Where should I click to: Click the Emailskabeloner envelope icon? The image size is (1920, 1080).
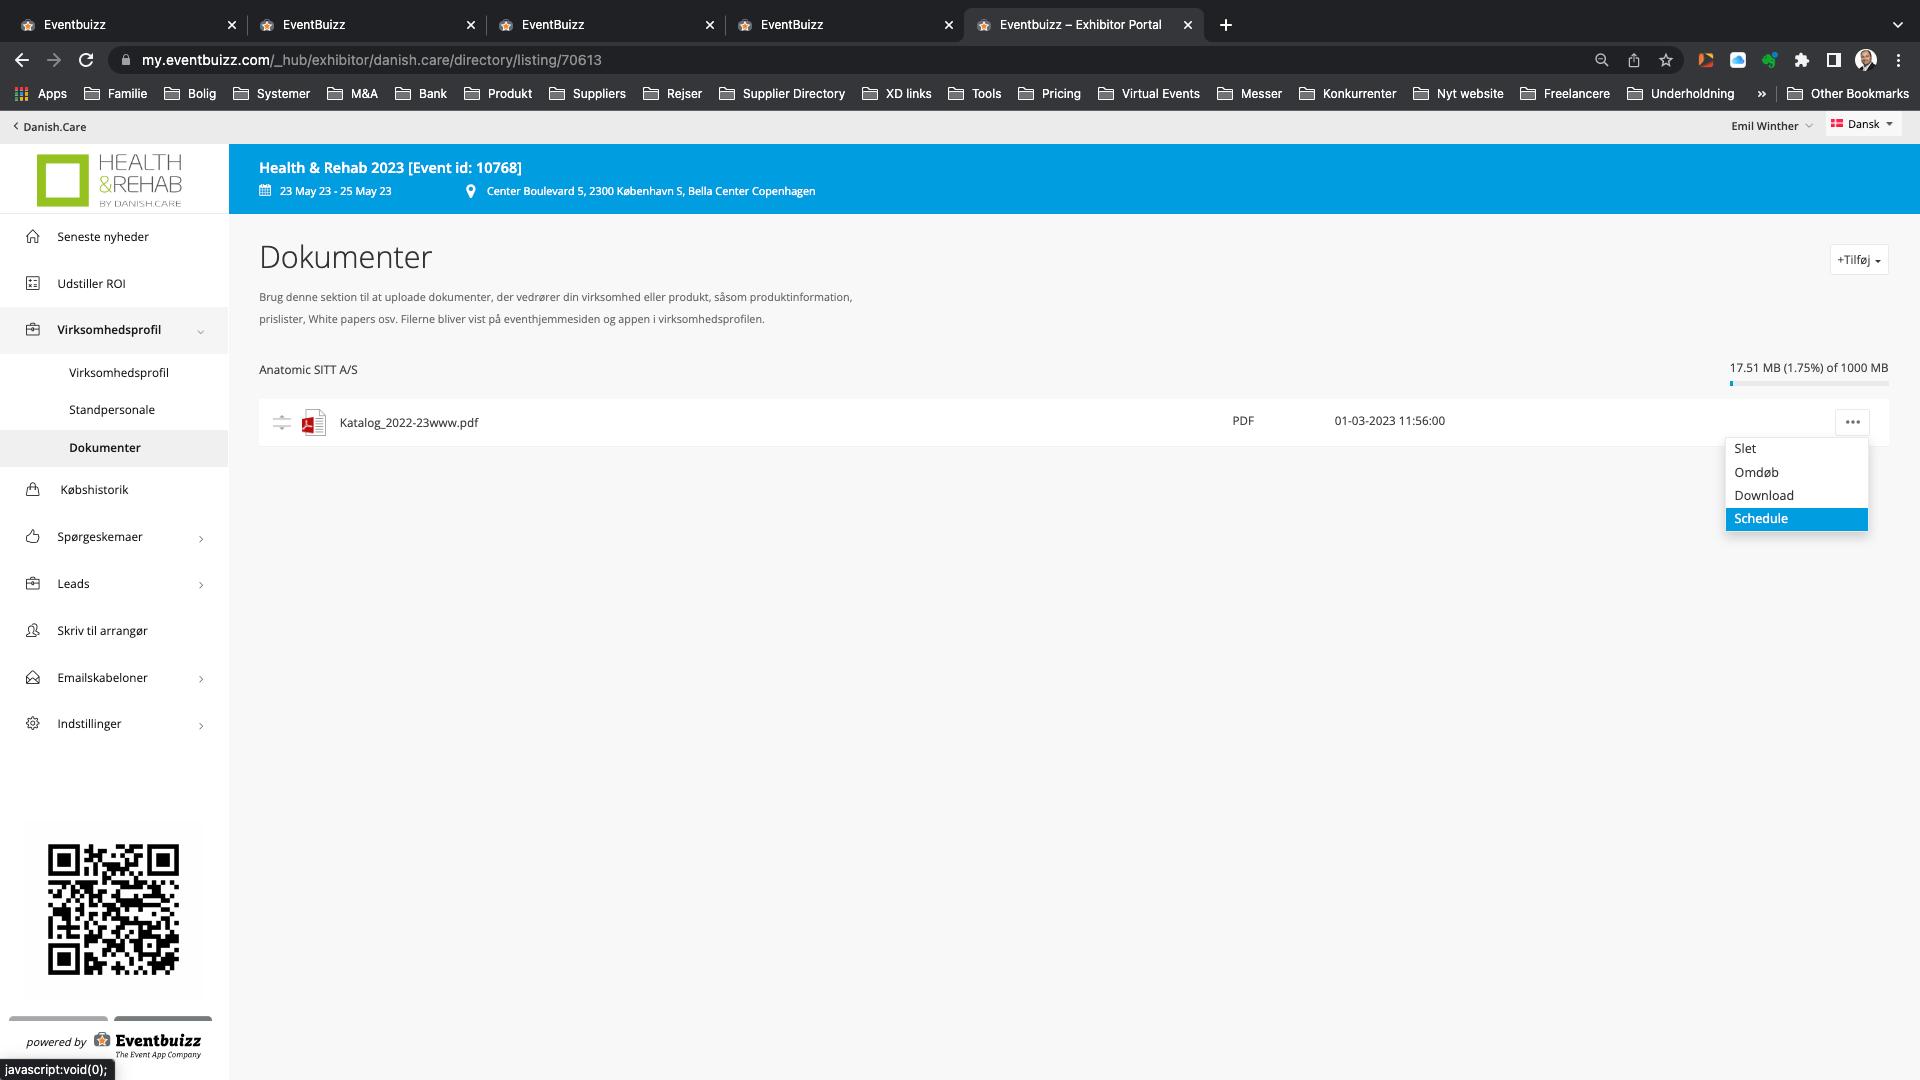(33, 678)
